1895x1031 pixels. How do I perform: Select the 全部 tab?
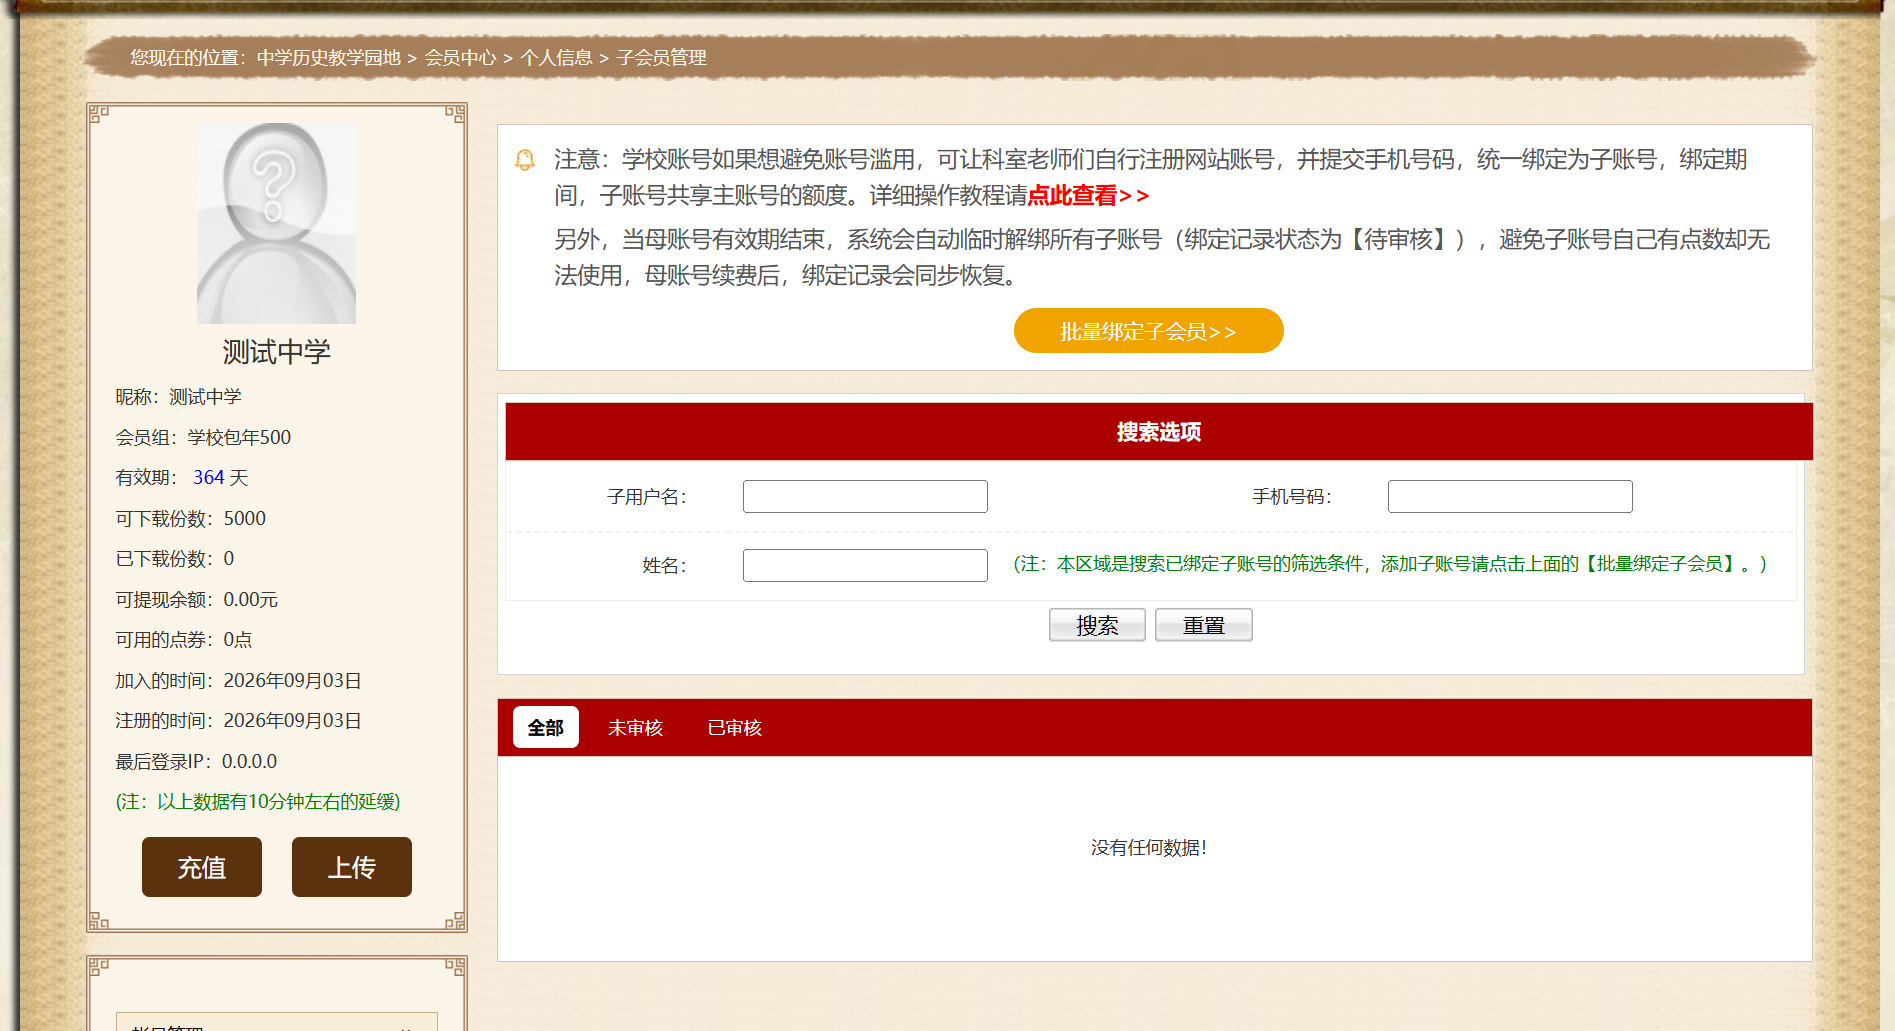click(546, 728)
